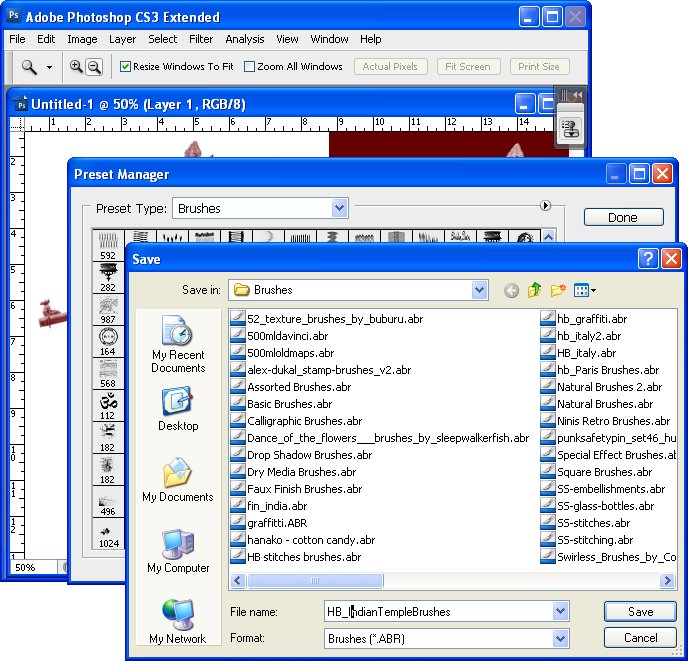This screenshot has height=661, width=688.
Task: Open the File name history dropdown arrow
Action: pyautogui.click(x=561, y=611)
